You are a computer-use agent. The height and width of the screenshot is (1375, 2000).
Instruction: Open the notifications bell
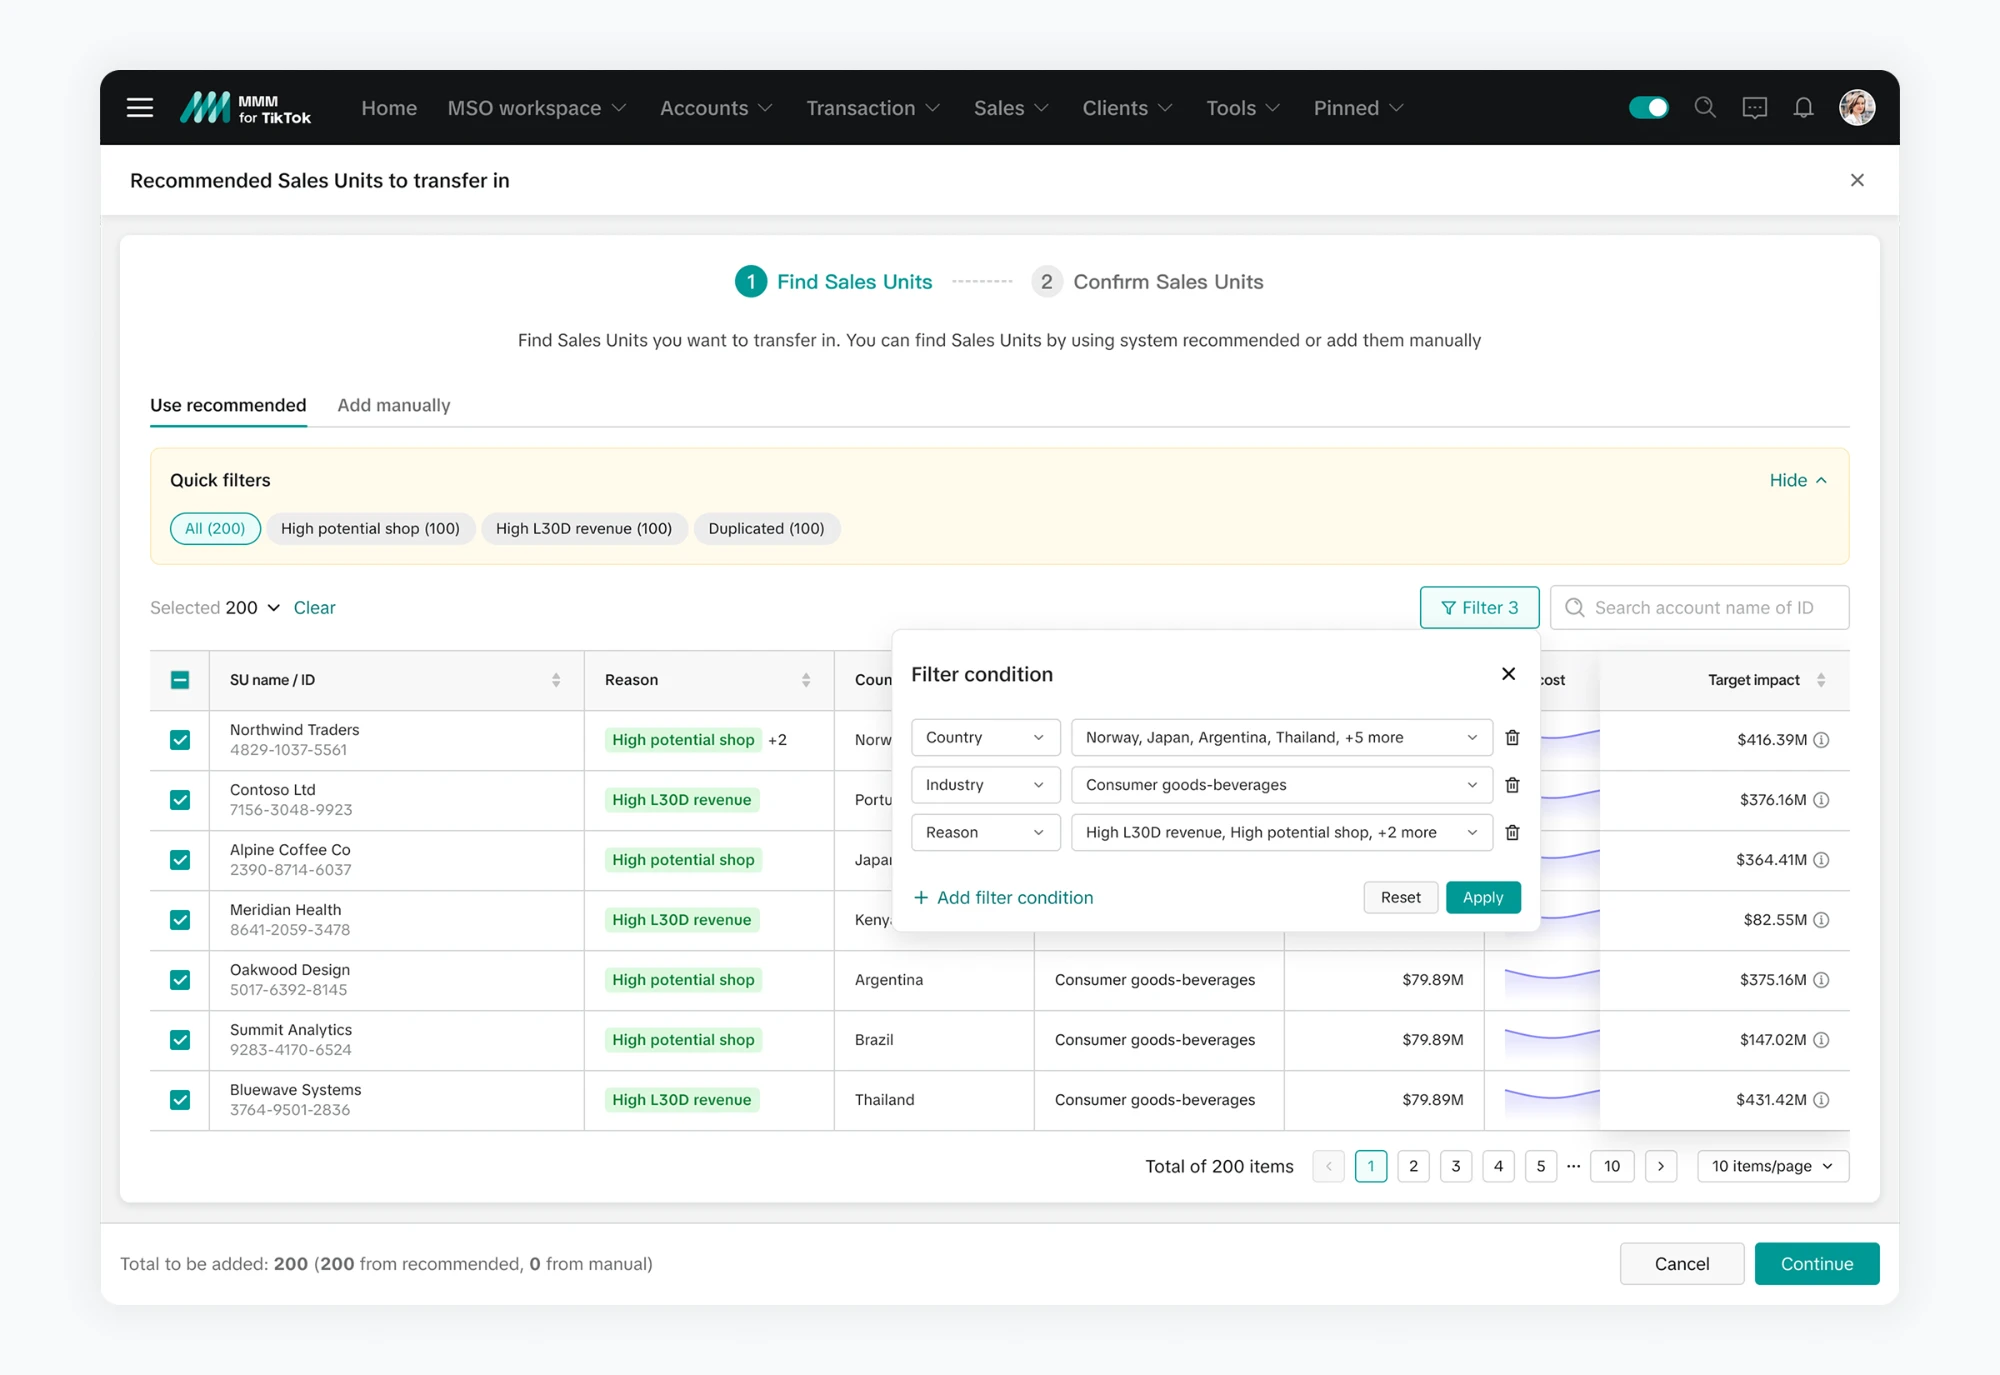(x=1803, y=108)
